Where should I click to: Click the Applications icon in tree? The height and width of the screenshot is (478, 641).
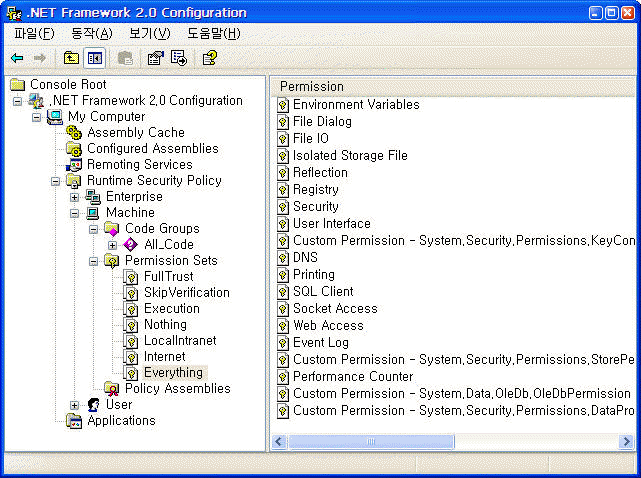74,421
